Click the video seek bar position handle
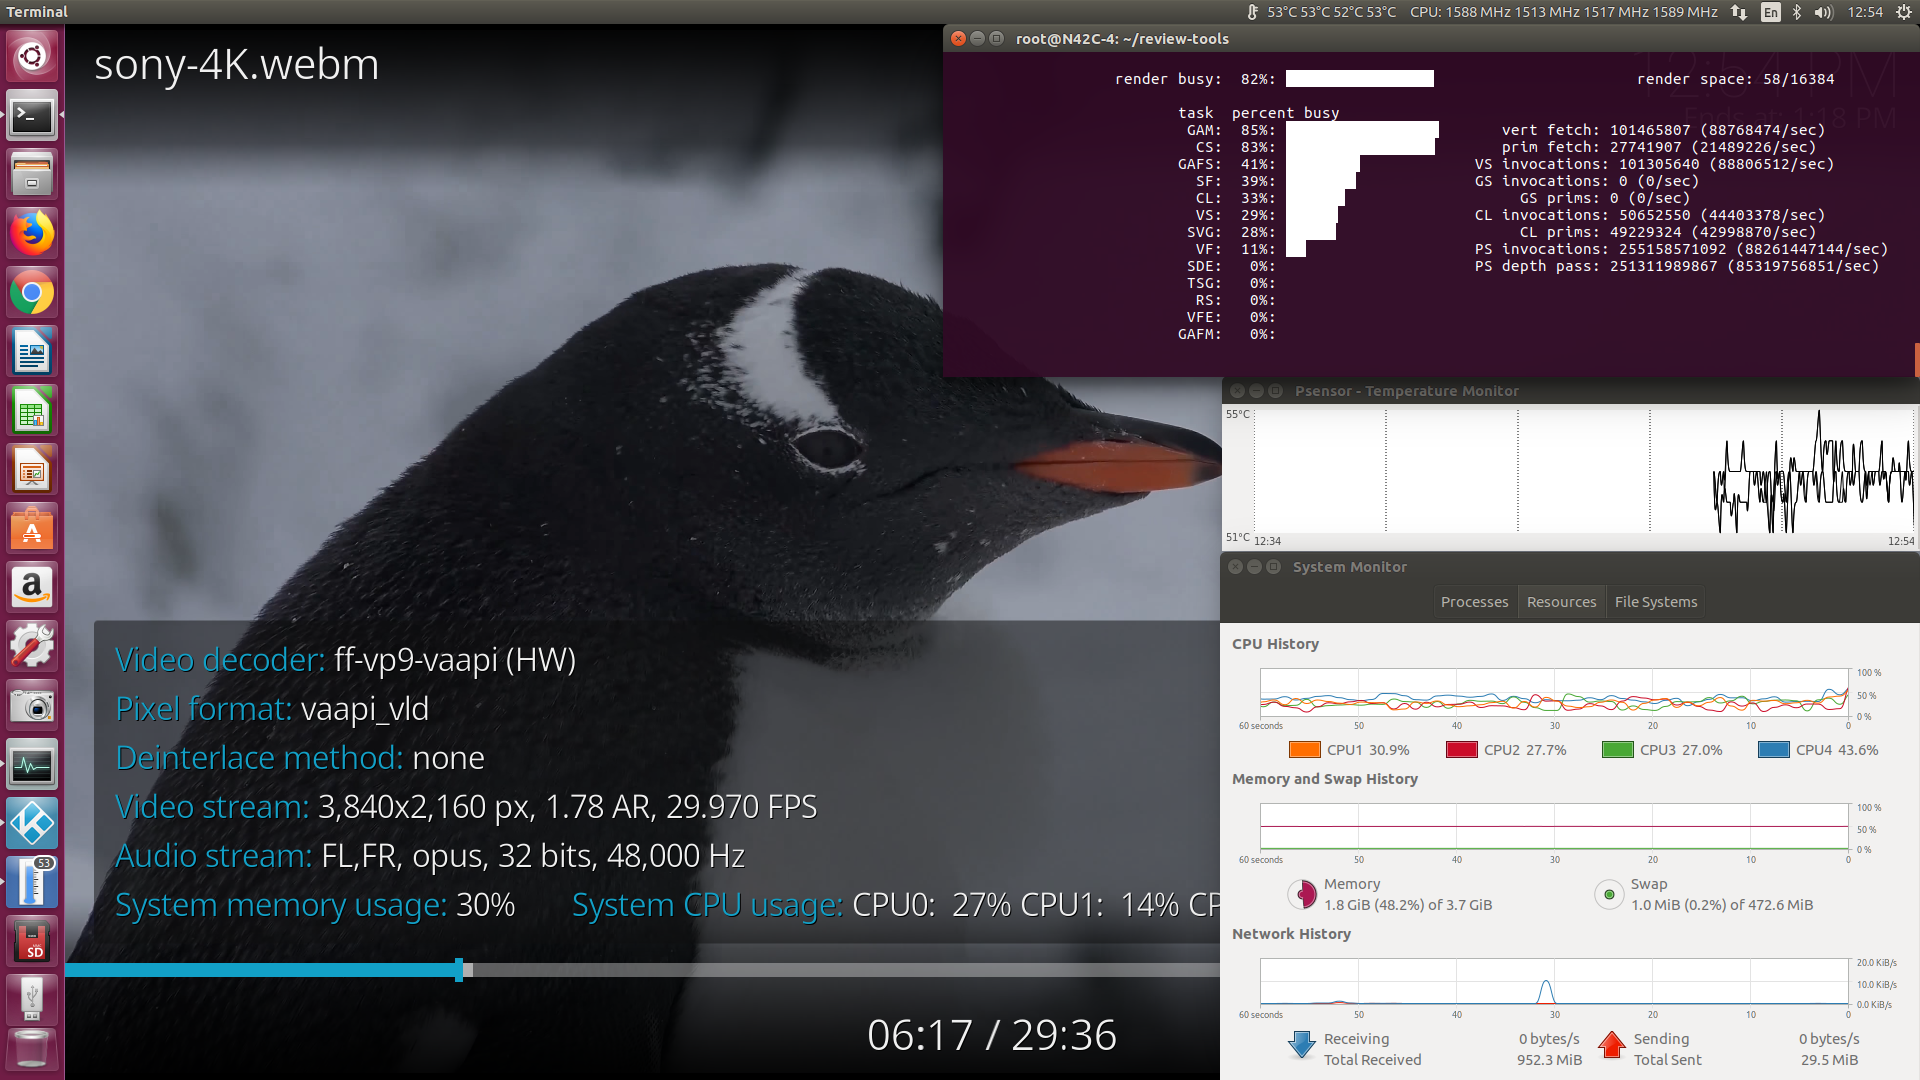 click(x=459, y=969)
